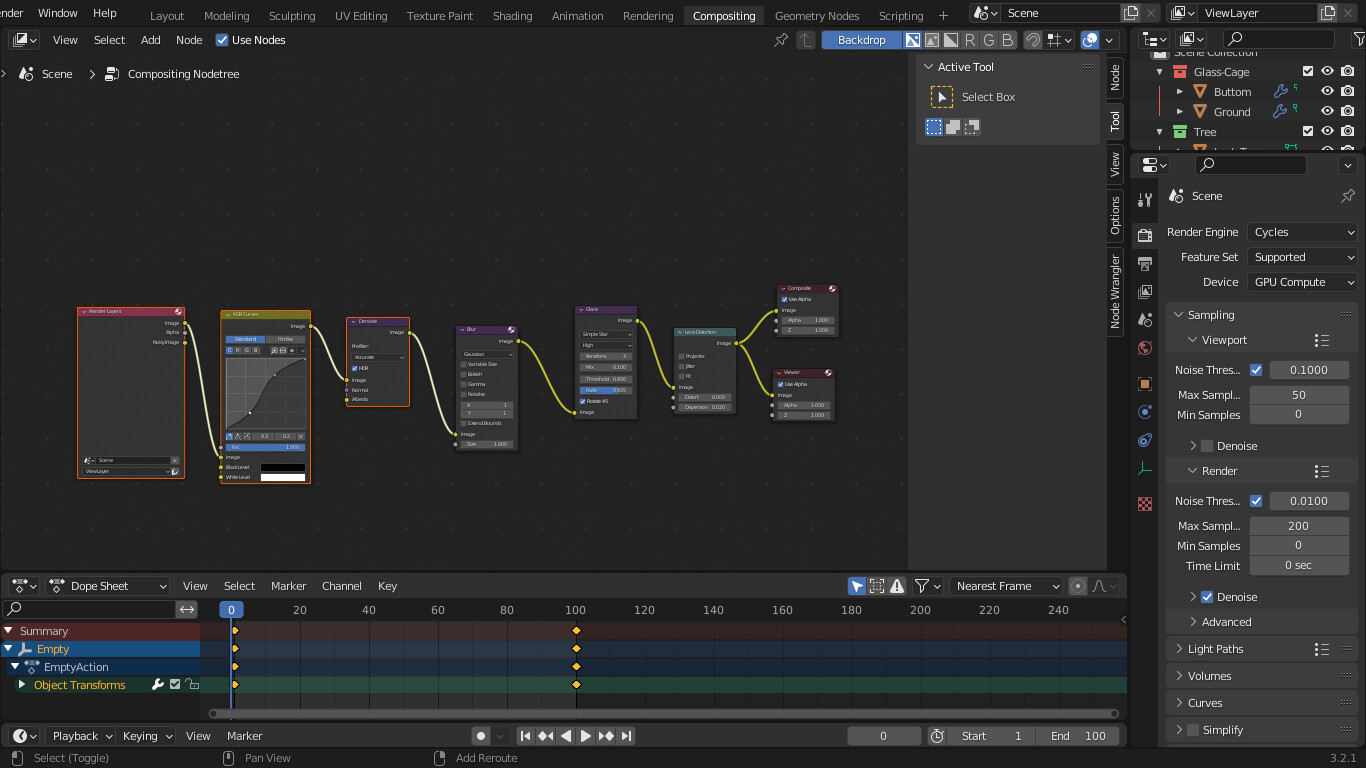Toggle the Backdrop button
This screenshot has width=1366, height=768.
point(861,40)
